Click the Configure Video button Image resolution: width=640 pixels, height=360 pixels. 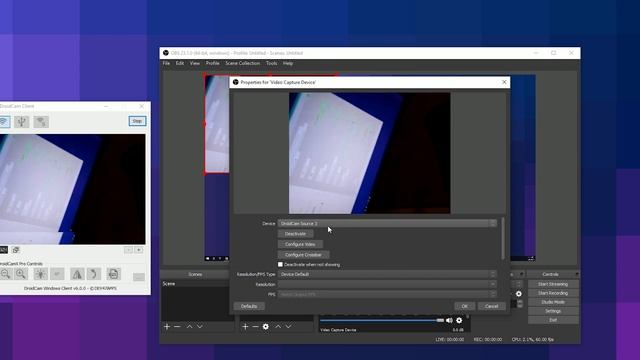coord(300,244)
